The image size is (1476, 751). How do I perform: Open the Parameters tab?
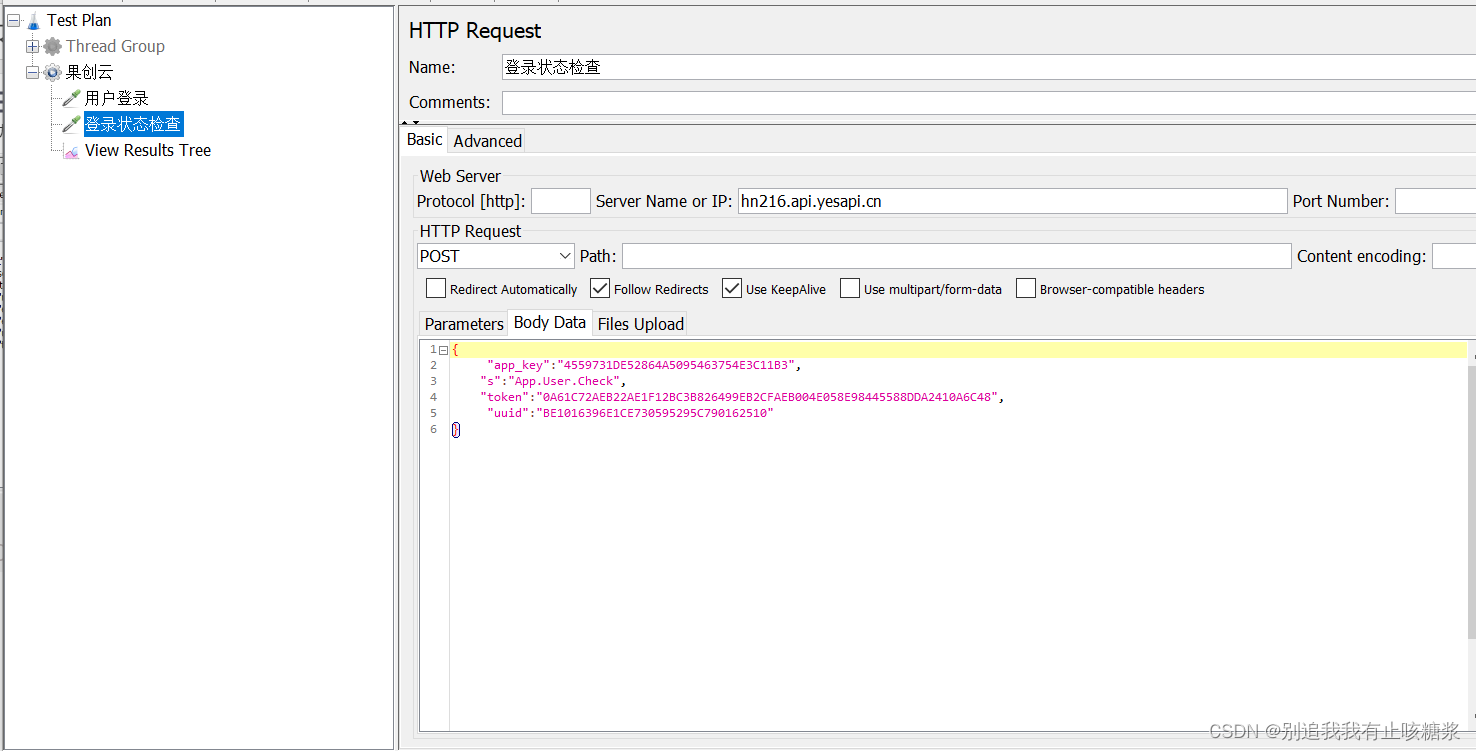tap(464, 324)
